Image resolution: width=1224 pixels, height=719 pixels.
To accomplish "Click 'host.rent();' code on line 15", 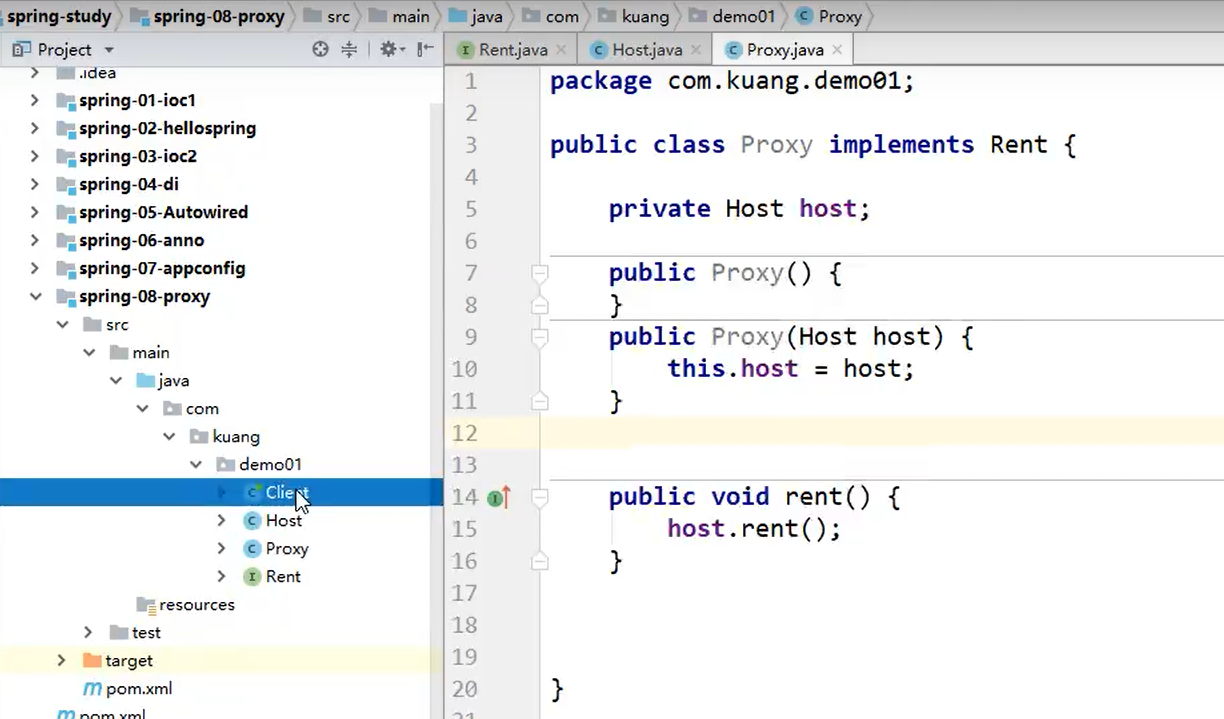I will point(754,528).
